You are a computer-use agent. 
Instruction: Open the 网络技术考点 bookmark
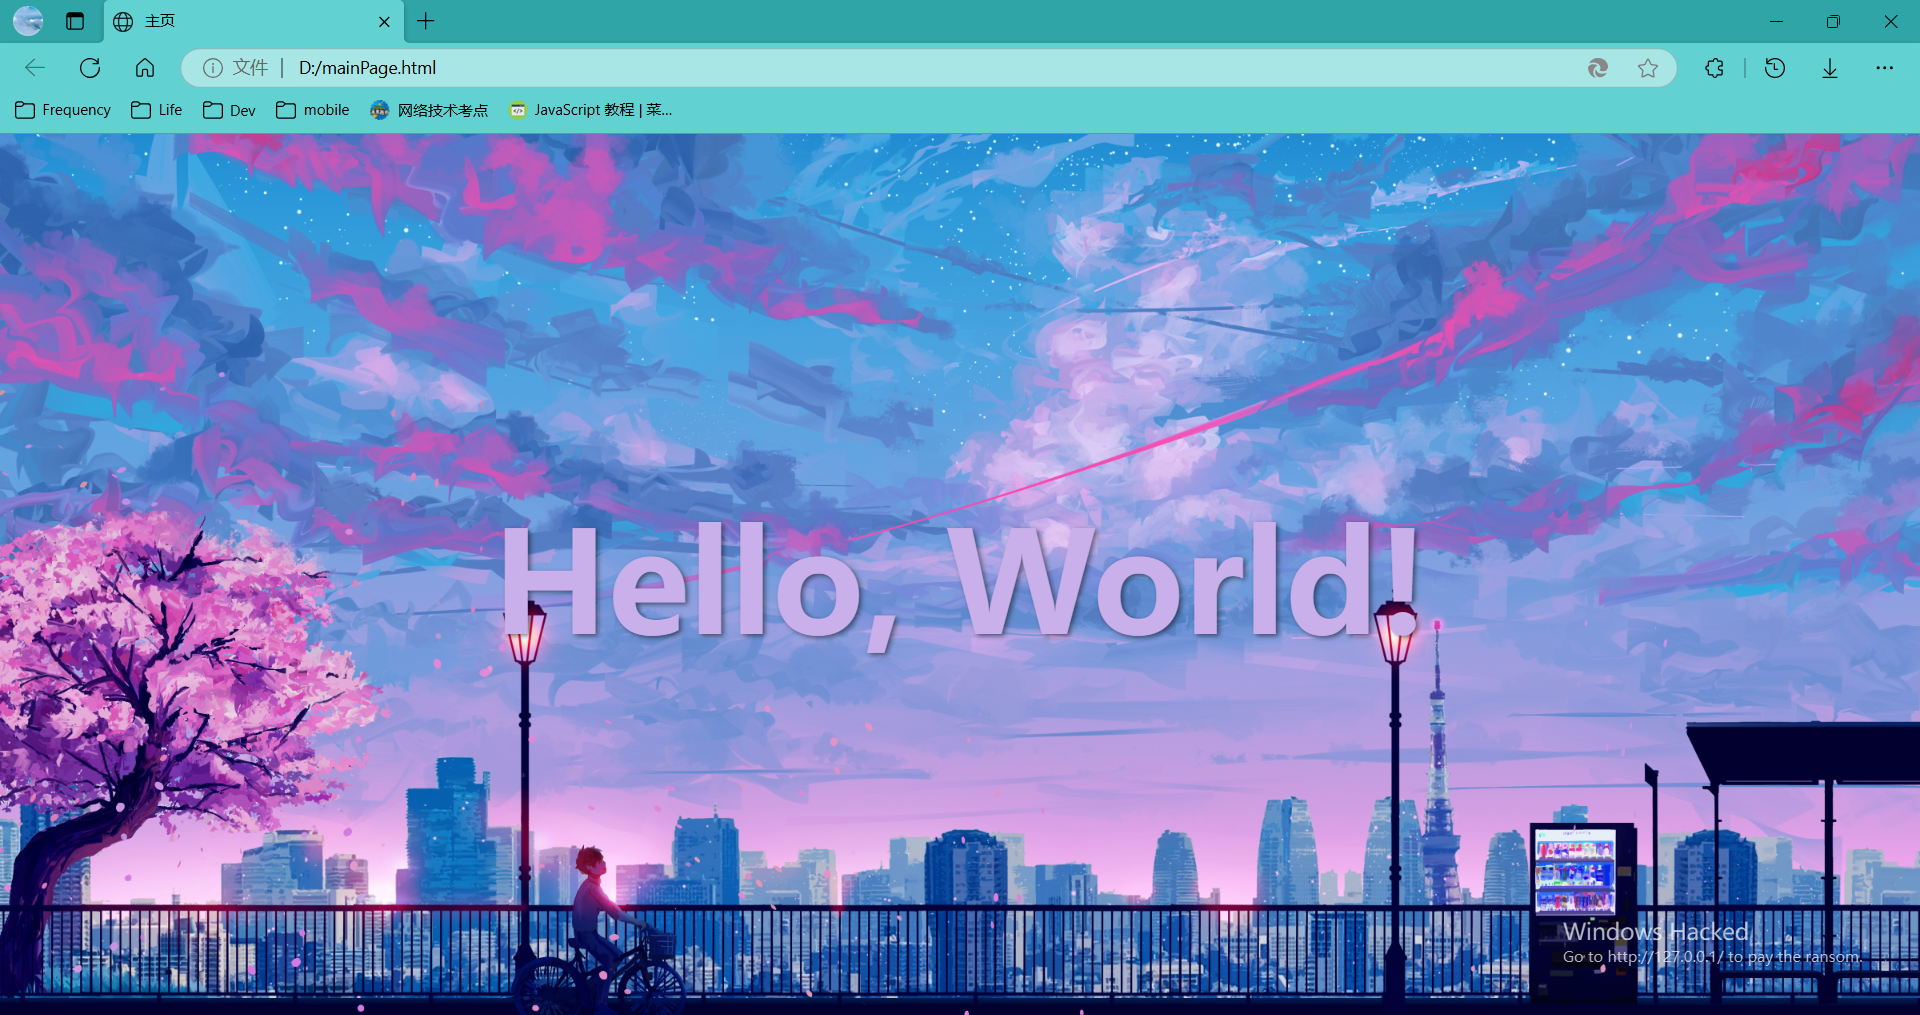pos(429,110)
